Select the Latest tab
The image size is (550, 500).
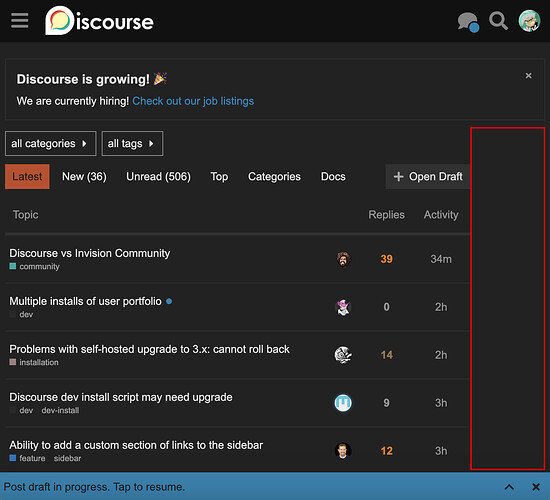point(27,176)
